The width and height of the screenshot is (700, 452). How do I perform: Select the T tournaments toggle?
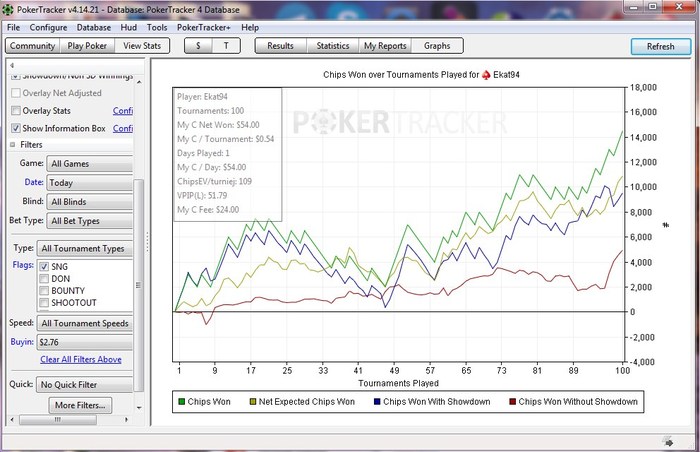point(226,46)
